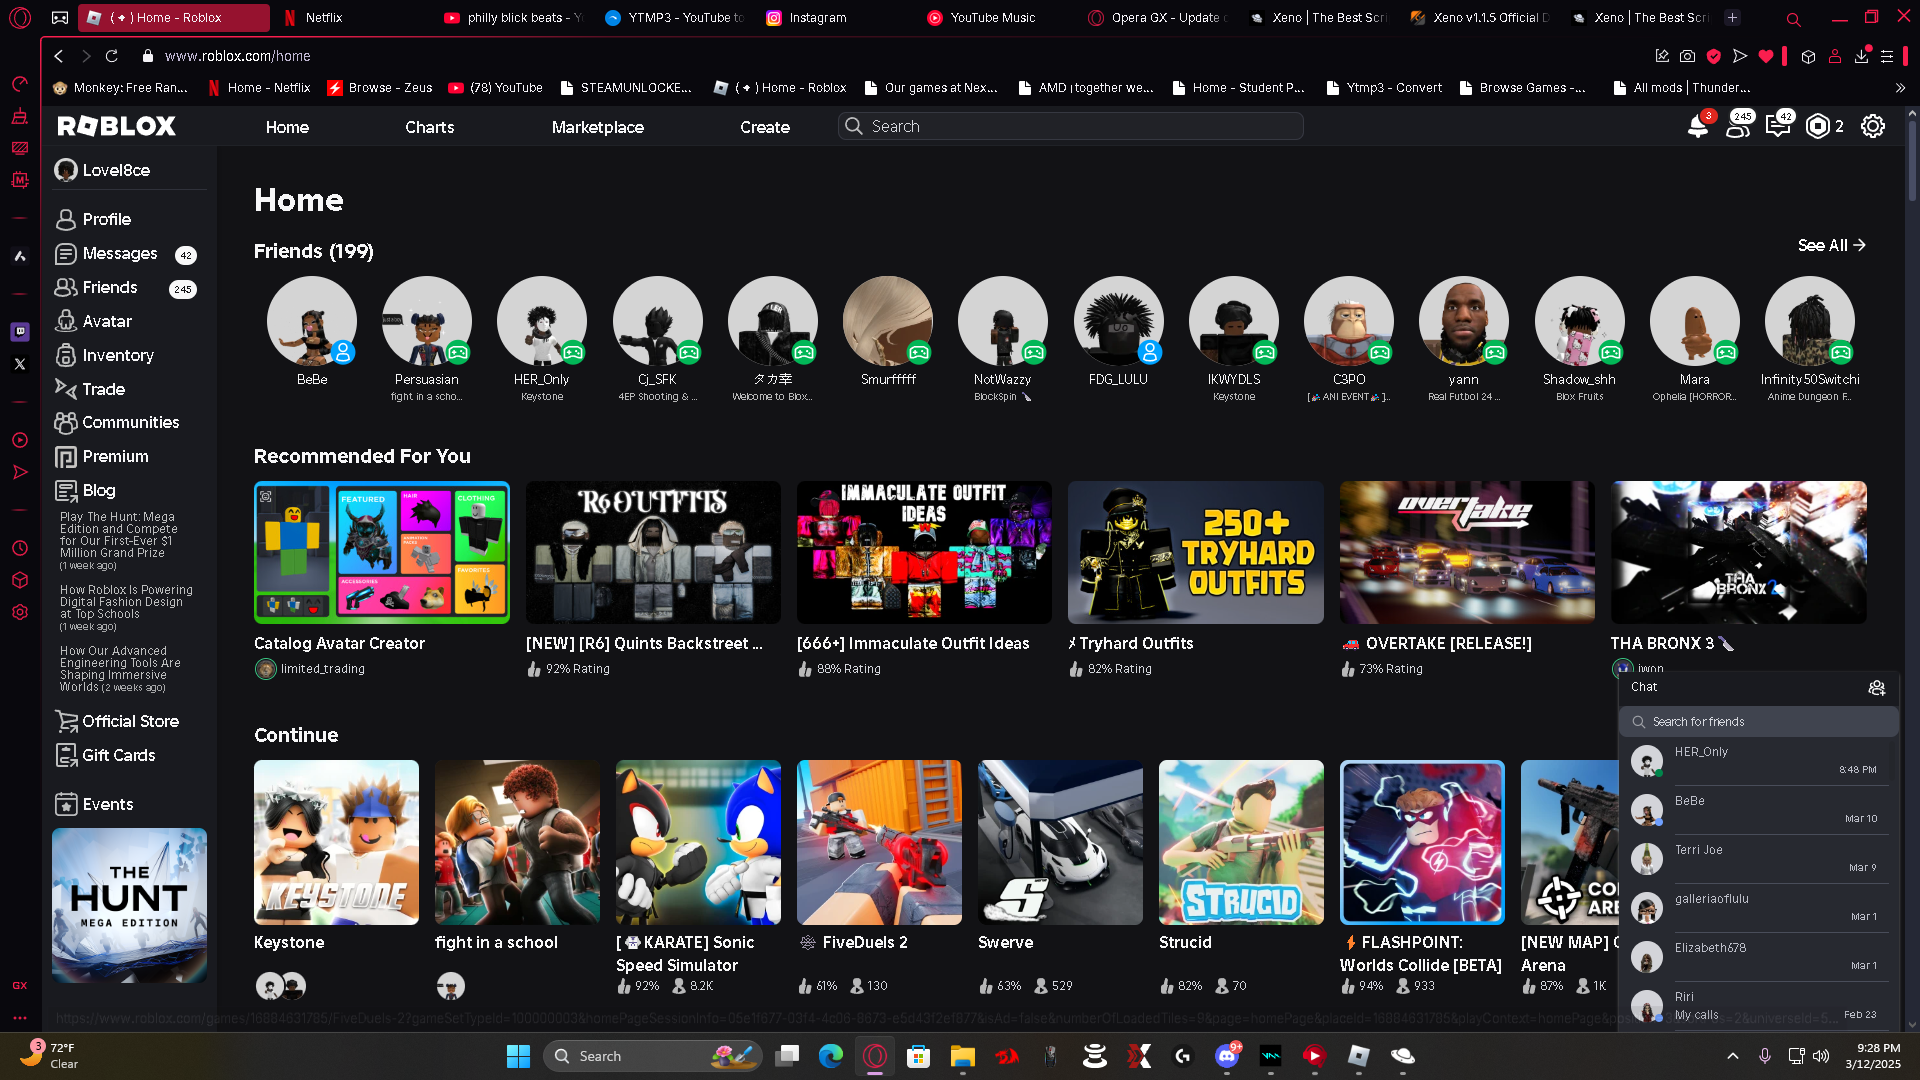The width and height of the screenshot is (1920, 1080).
Task: Open the messages icon in top bar
Action: [1778, 126]
